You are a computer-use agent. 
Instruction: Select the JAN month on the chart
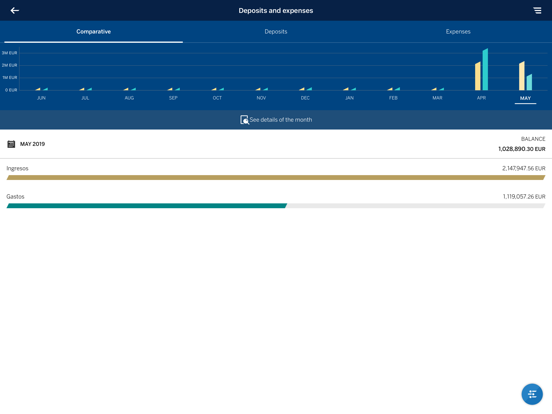point(349,98)
